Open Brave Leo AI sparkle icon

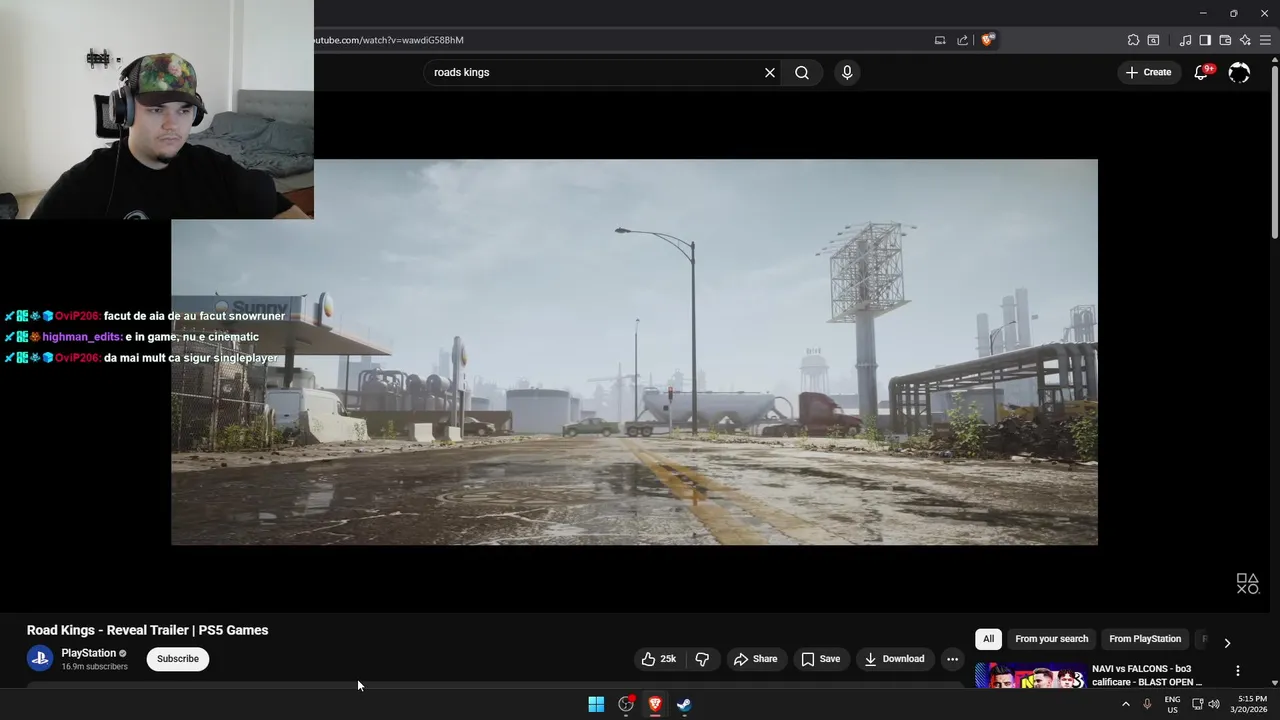pos(1245,40)
